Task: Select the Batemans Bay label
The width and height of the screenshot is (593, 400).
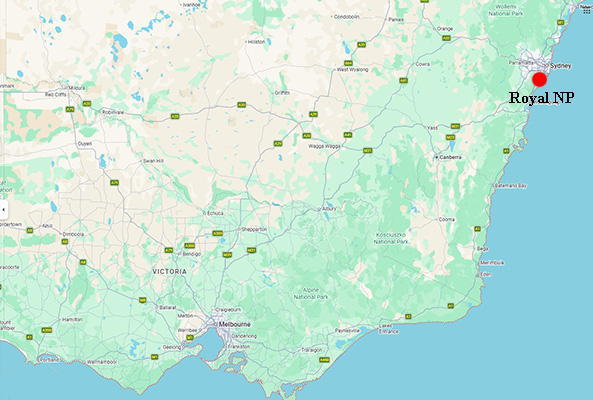Action: click(511, 186)
